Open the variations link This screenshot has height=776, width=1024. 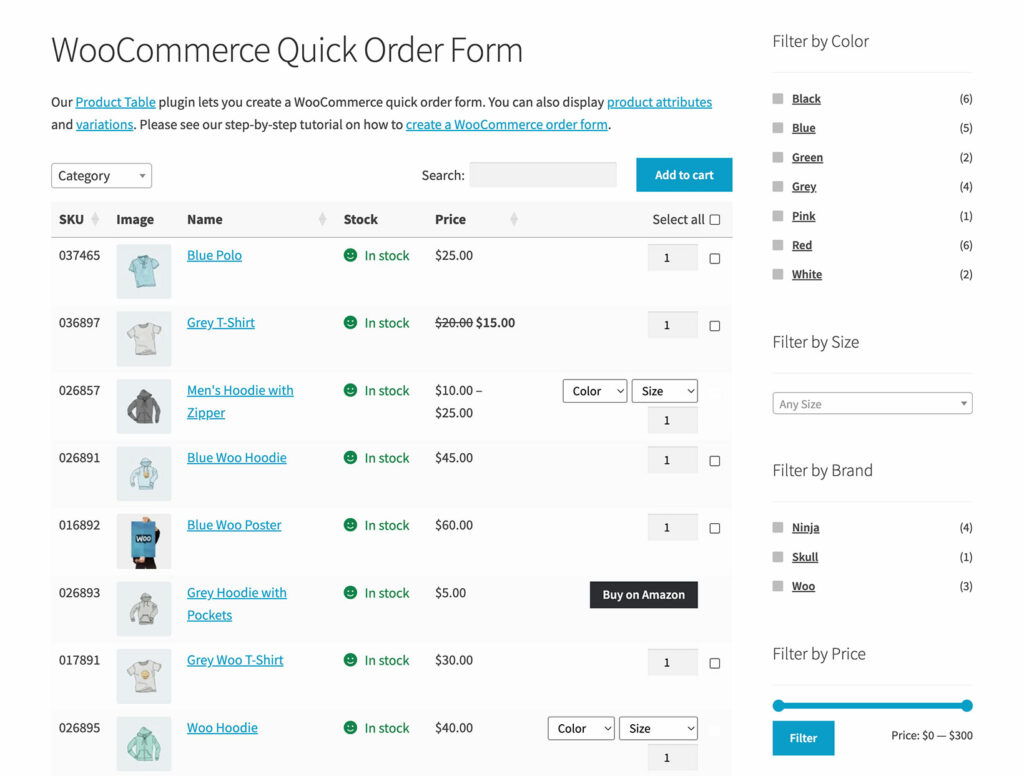(104, 124)
